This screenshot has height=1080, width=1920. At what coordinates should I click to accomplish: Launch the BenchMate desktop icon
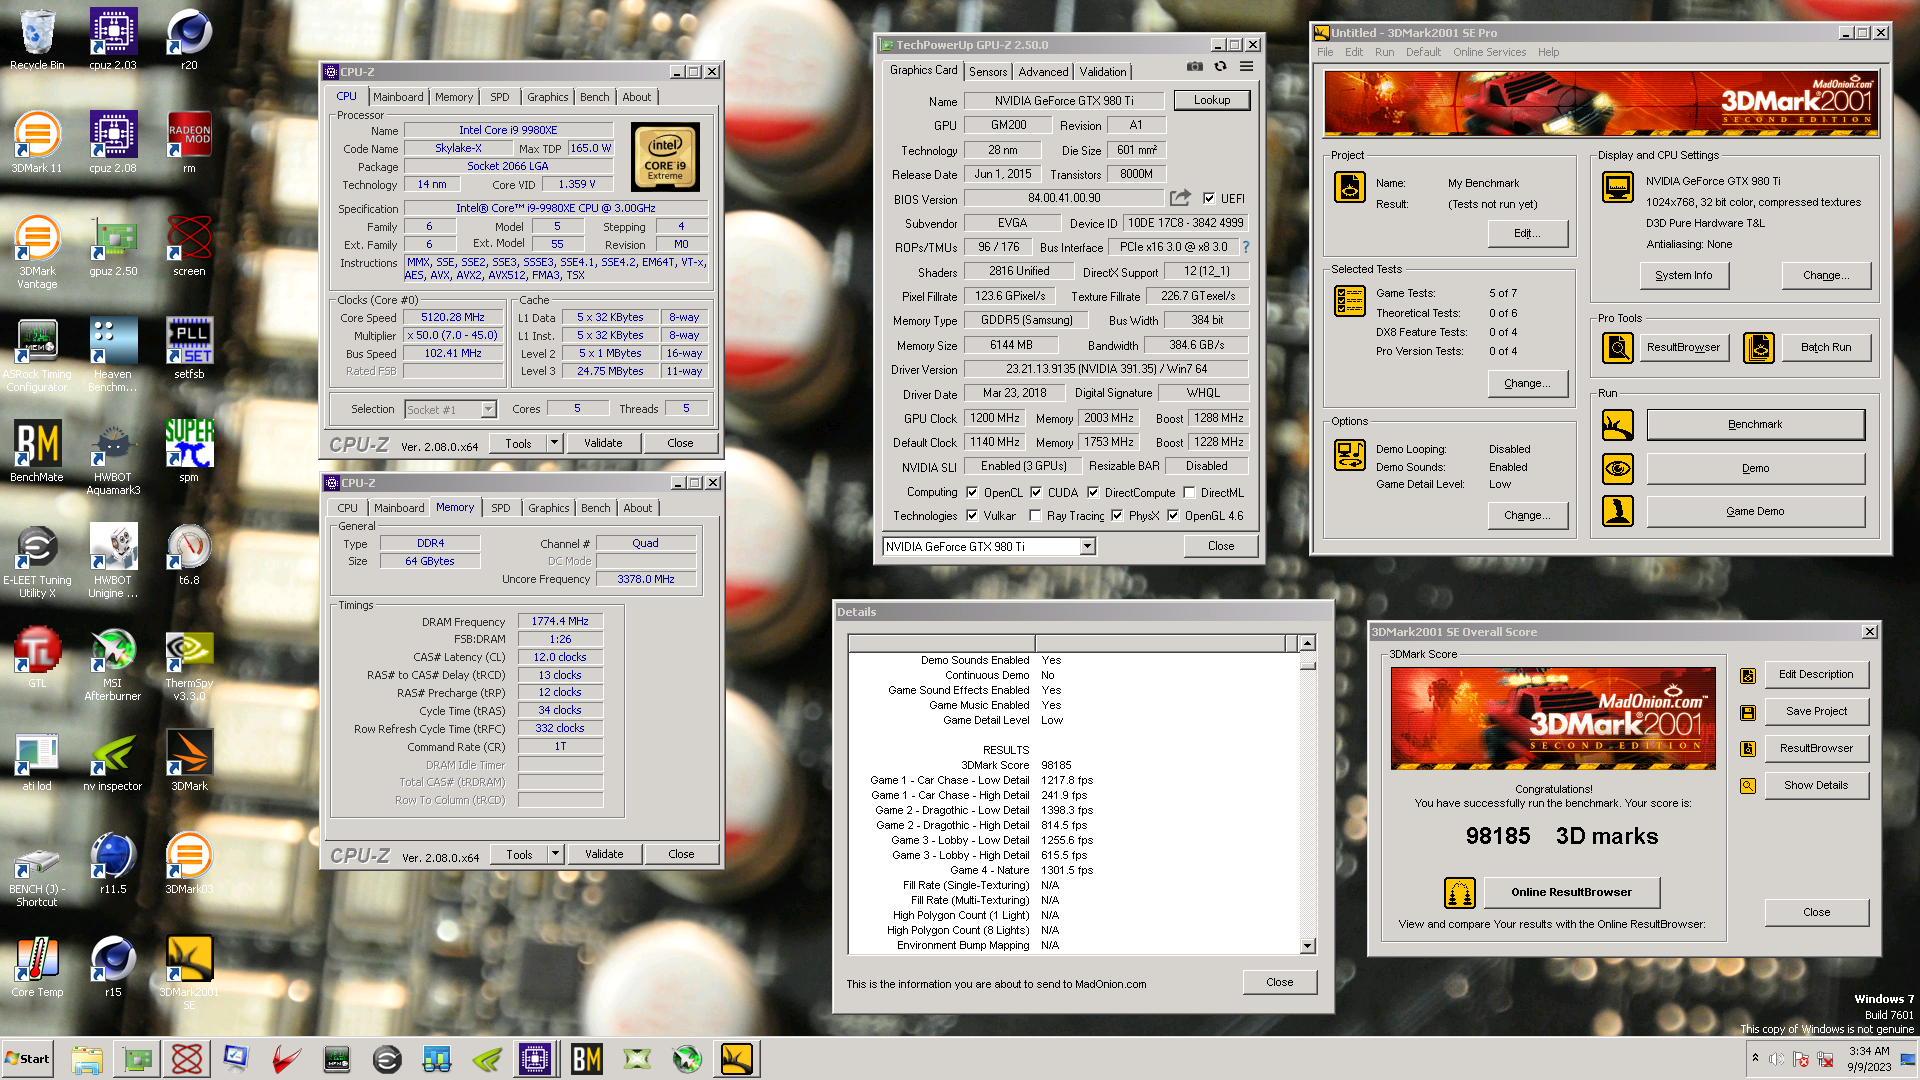point(37,452)
